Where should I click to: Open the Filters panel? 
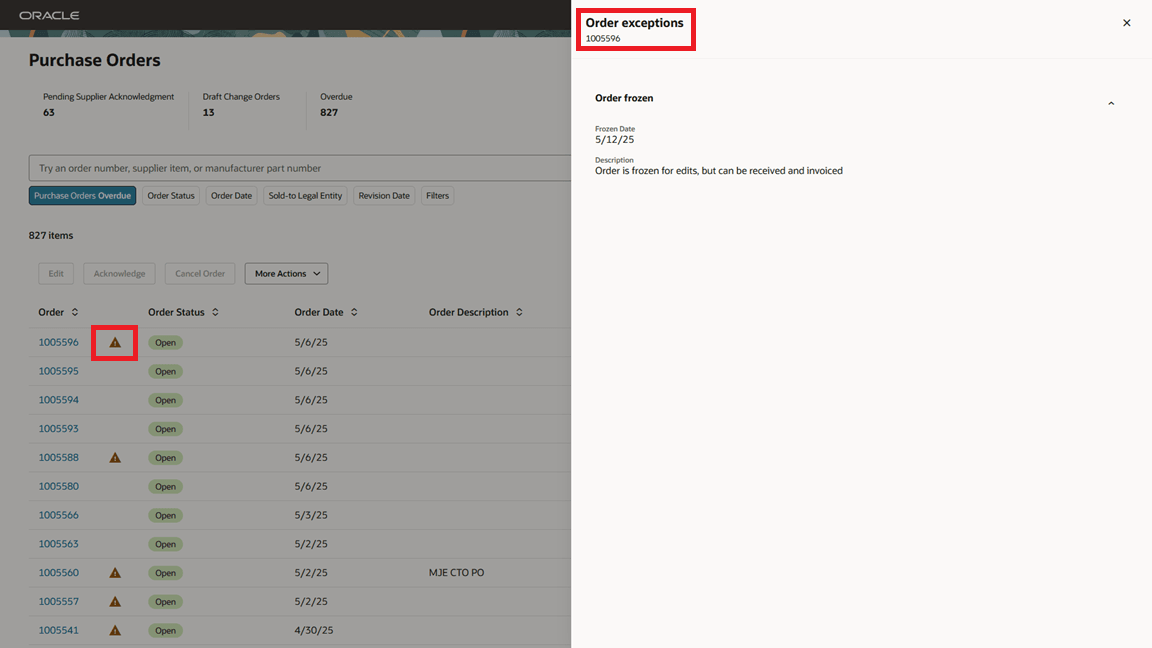[437, 195]
